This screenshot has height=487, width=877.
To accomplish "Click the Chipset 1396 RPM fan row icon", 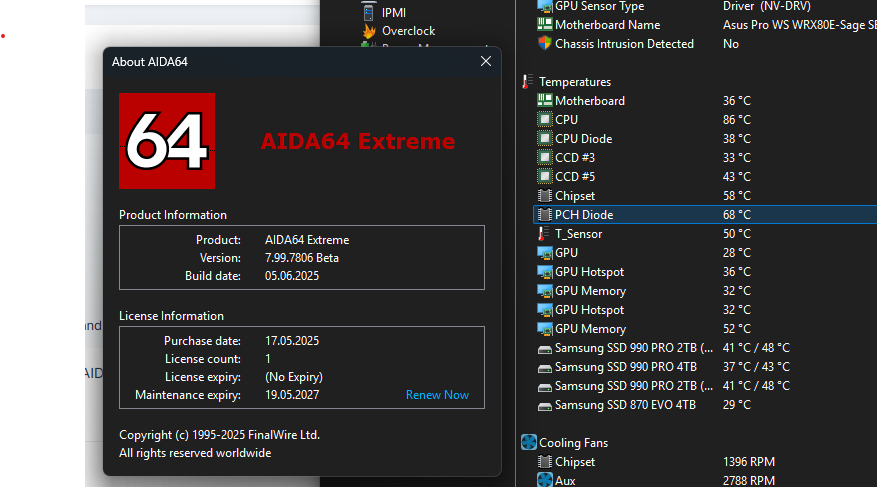I will pyautogui.click(x=544, y=462).
